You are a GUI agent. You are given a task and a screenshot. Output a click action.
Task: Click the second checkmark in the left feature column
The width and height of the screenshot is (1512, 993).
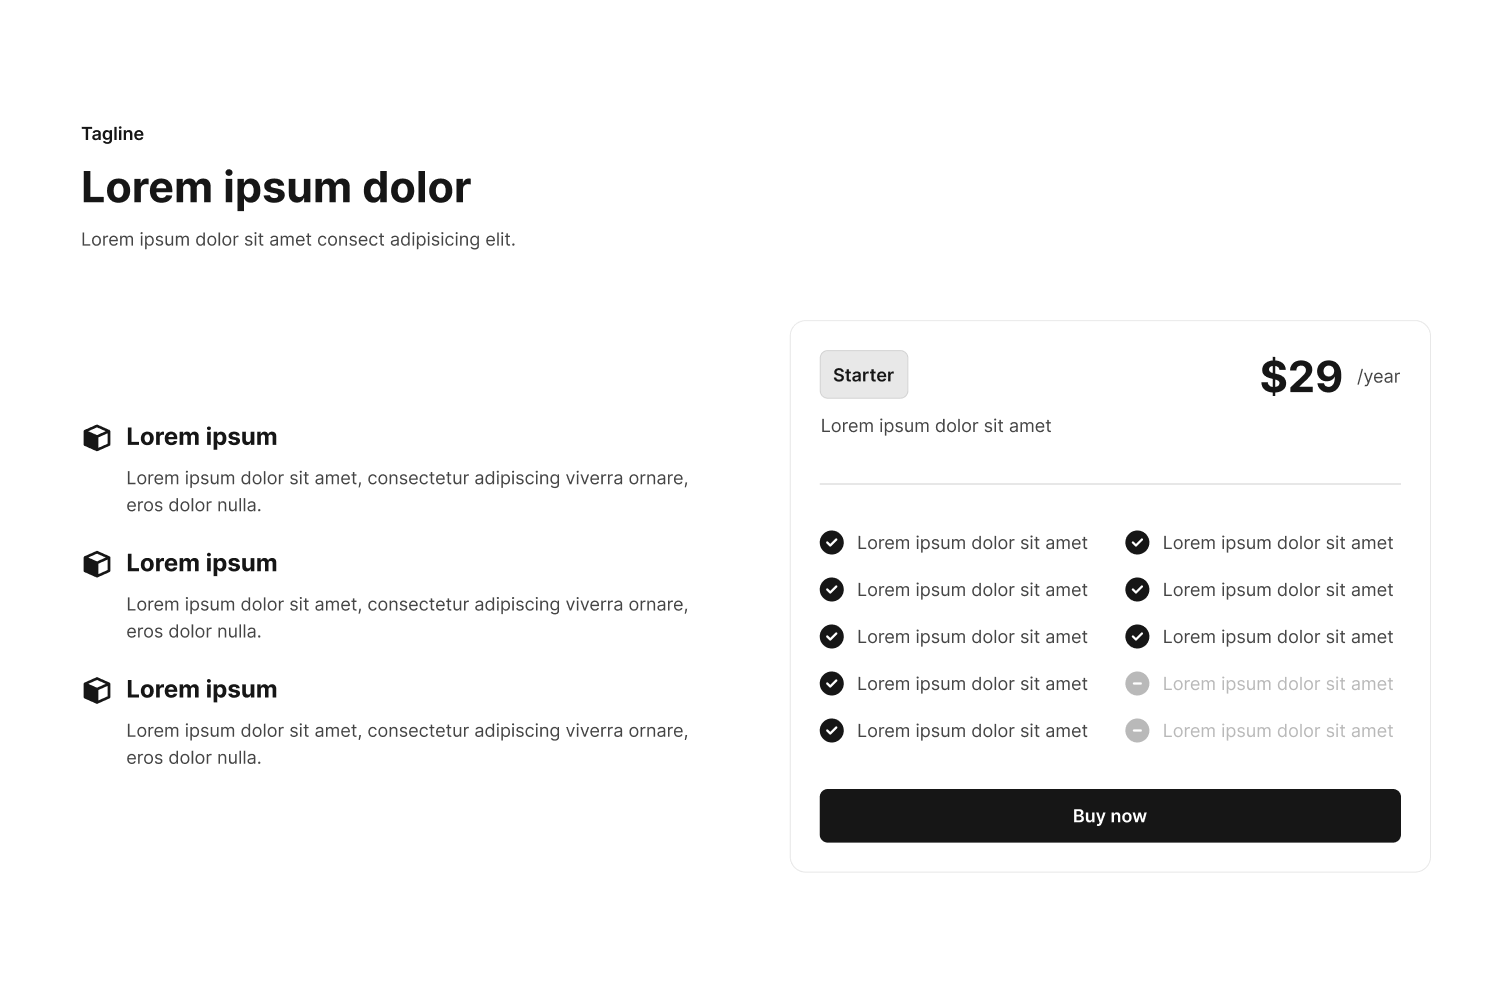[x=832, y=590]
